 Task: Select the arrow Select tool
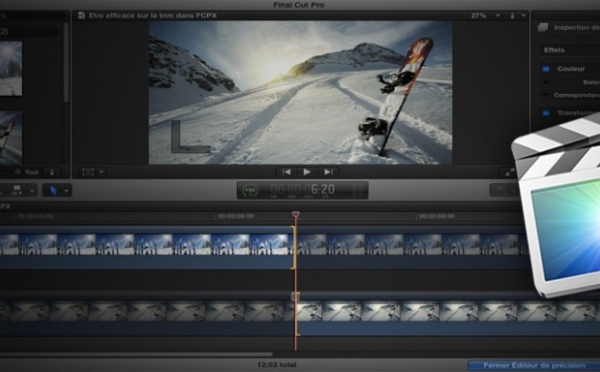54,190
